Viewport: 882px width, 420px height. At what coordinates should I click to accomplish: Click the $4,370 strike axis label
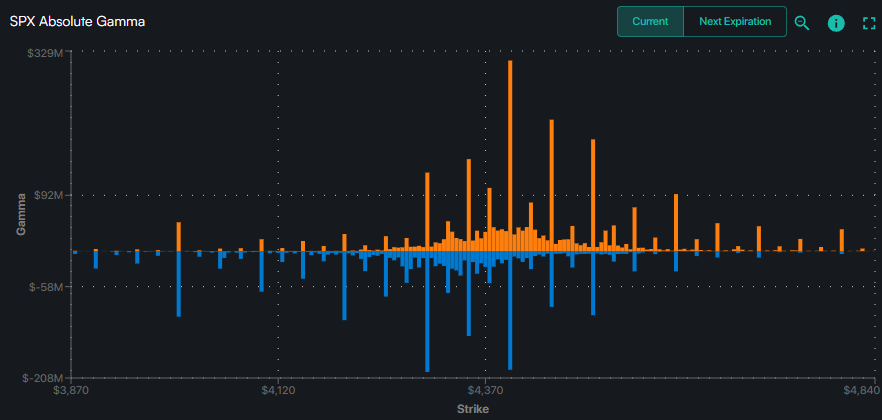click(485, 390)
